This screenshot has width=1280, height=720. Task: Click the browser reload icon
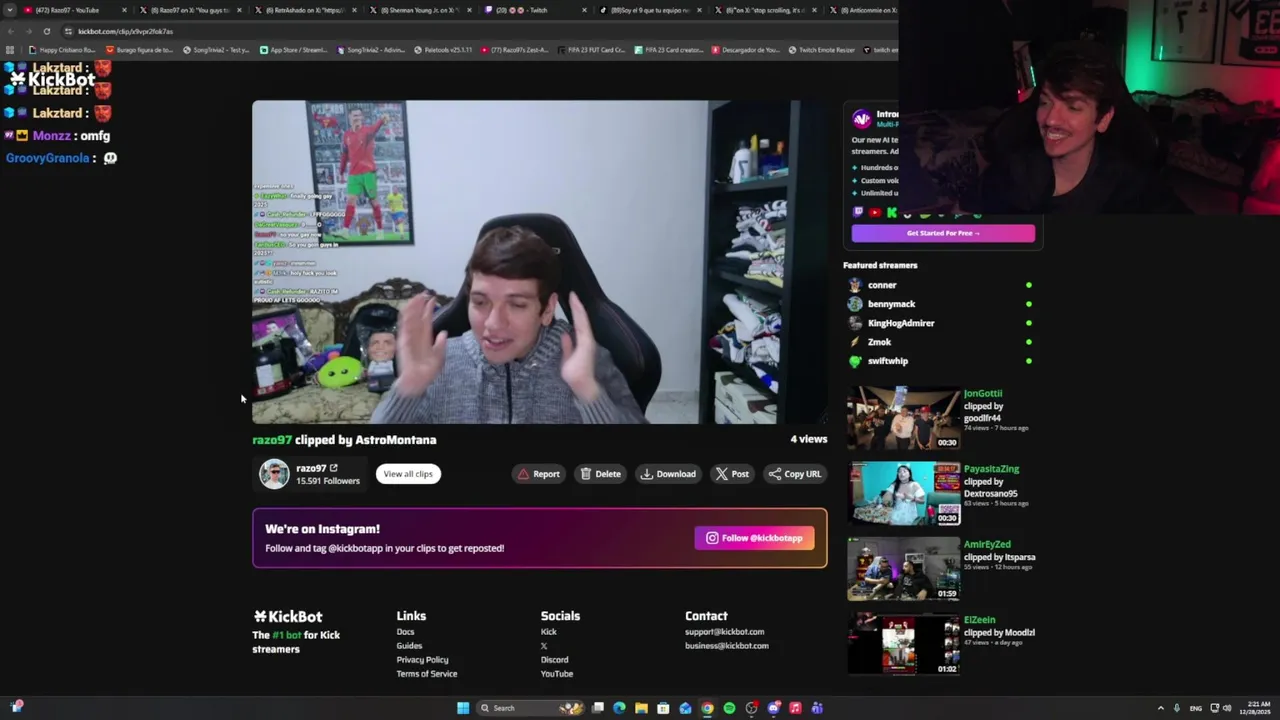[46, 31]
